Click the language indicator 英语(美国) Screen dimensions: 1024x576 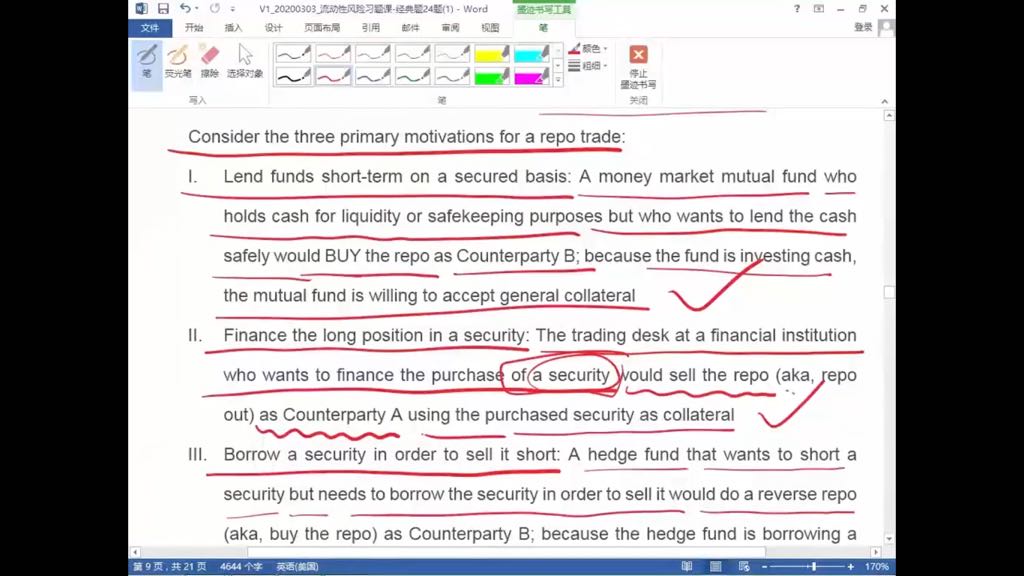click(x=297, y=566)
